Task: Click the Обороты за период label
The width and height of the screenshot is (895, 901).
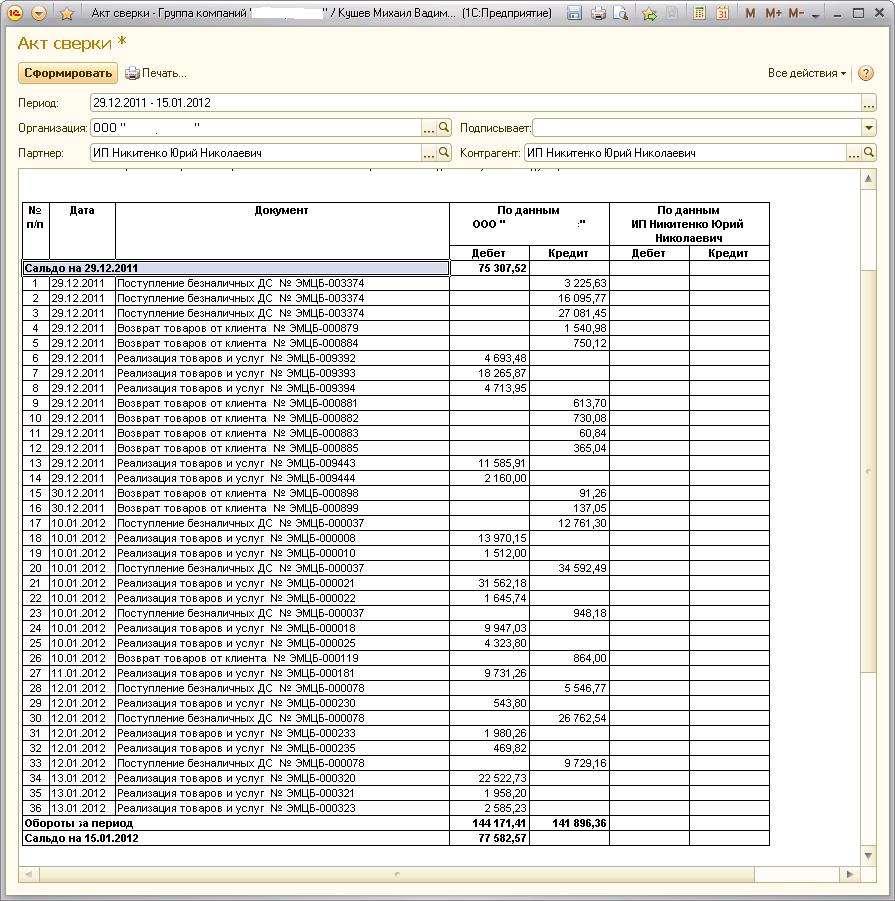Action: point(79,823)
